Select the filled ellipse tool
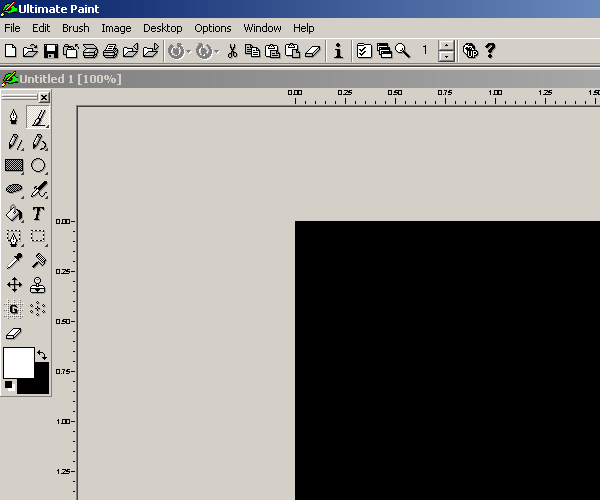Screen dimensions: 600x500 (14, 189)
